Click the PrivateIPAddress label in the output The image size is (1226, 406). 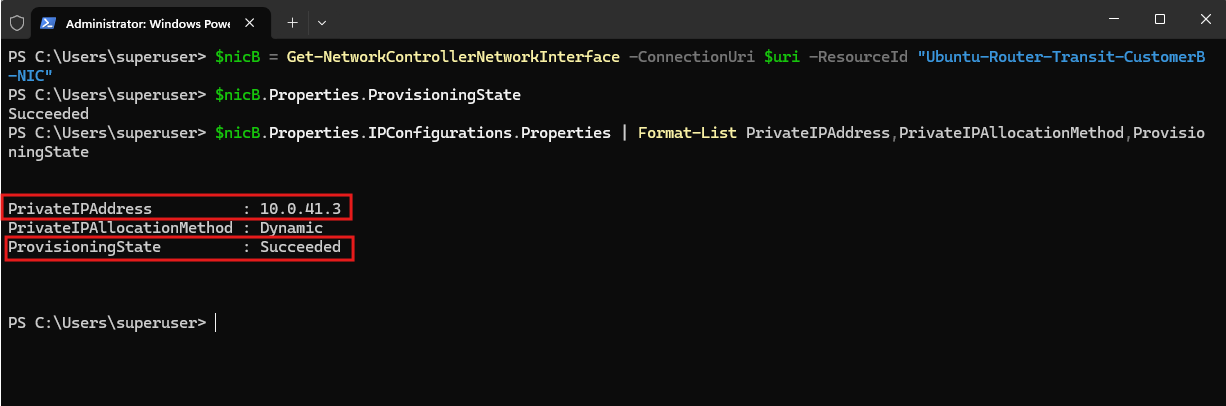pyautogui.click(x=79, y=209)
